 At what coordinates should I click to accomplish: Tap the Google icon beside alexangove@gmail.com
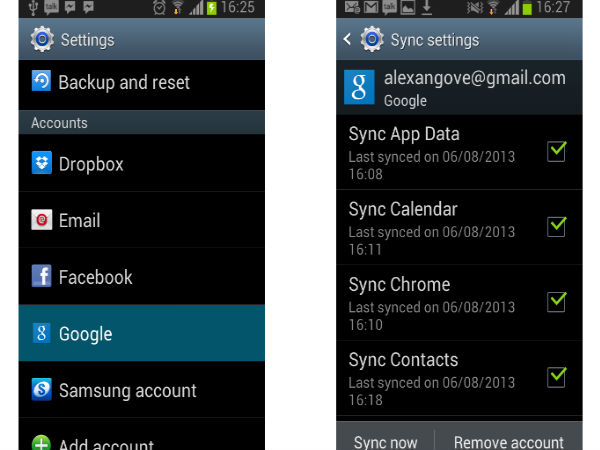359,88
